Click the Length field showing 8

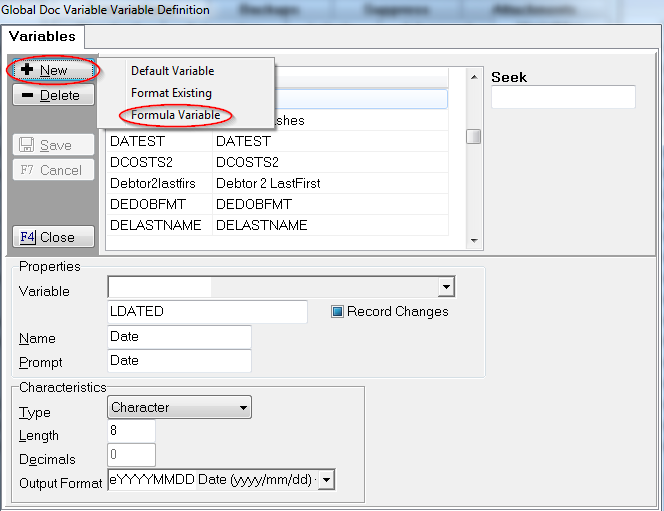[131, 431]
